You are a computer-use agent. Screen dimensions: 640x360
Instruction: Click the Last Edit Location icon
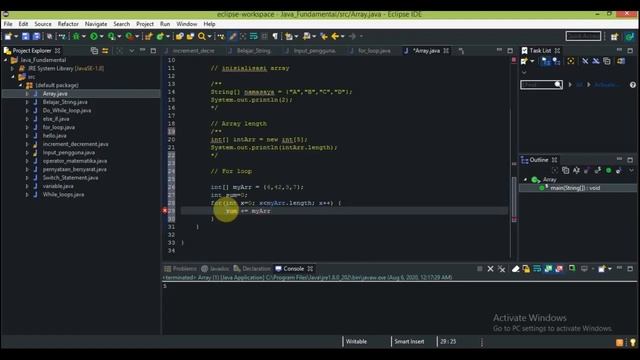pos(324,36)
